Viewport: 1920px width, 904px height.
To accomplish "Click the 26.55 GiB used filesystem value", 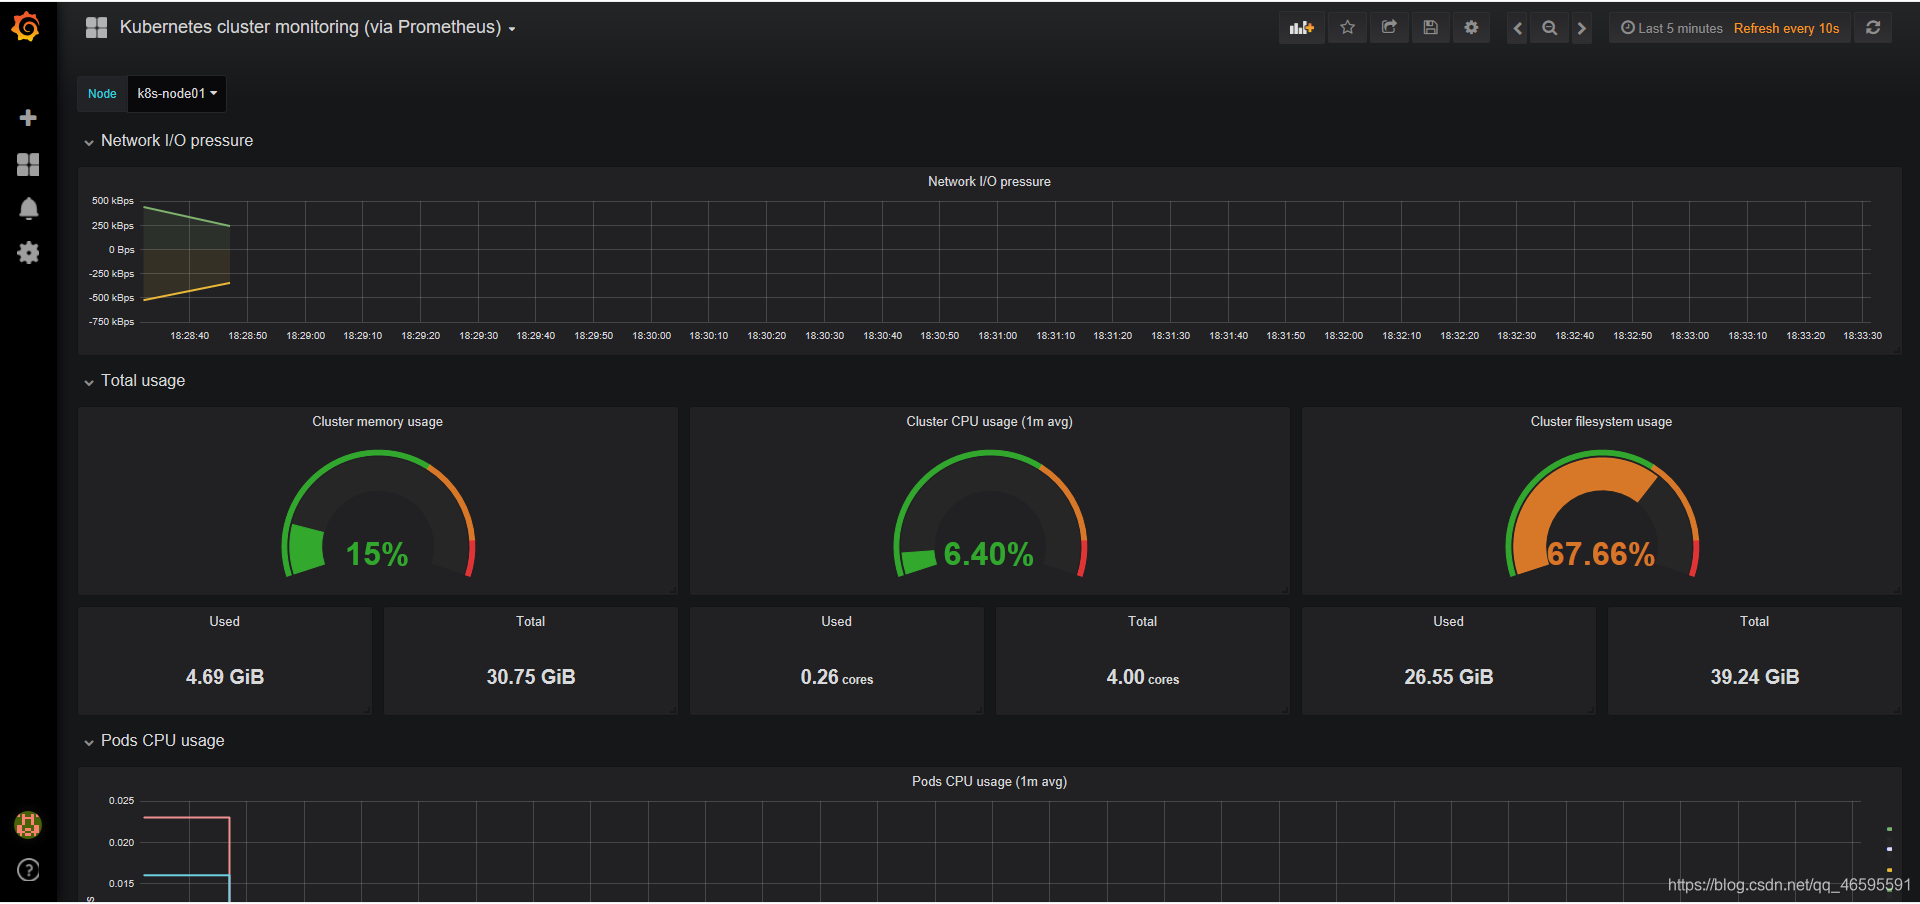I will (x=1449, y=677).
